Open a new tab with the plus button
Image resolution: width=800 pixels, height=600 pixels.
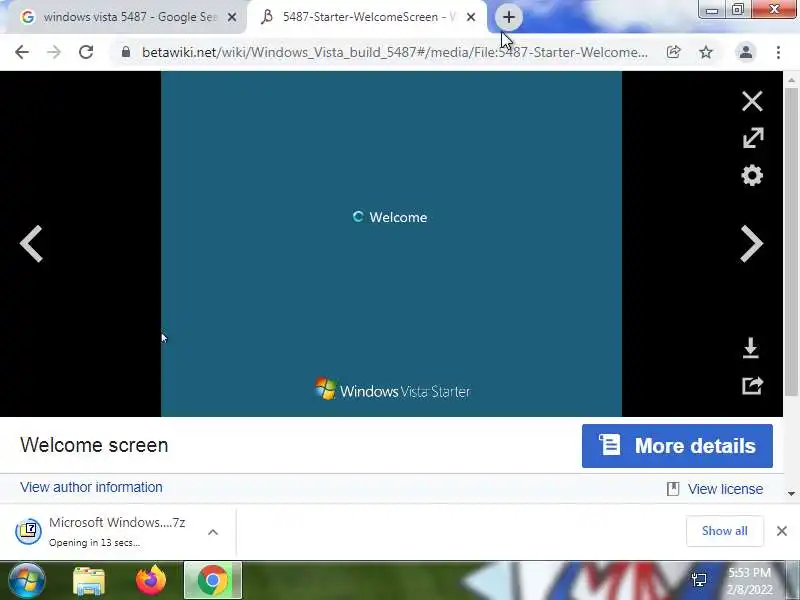(508, 17)
